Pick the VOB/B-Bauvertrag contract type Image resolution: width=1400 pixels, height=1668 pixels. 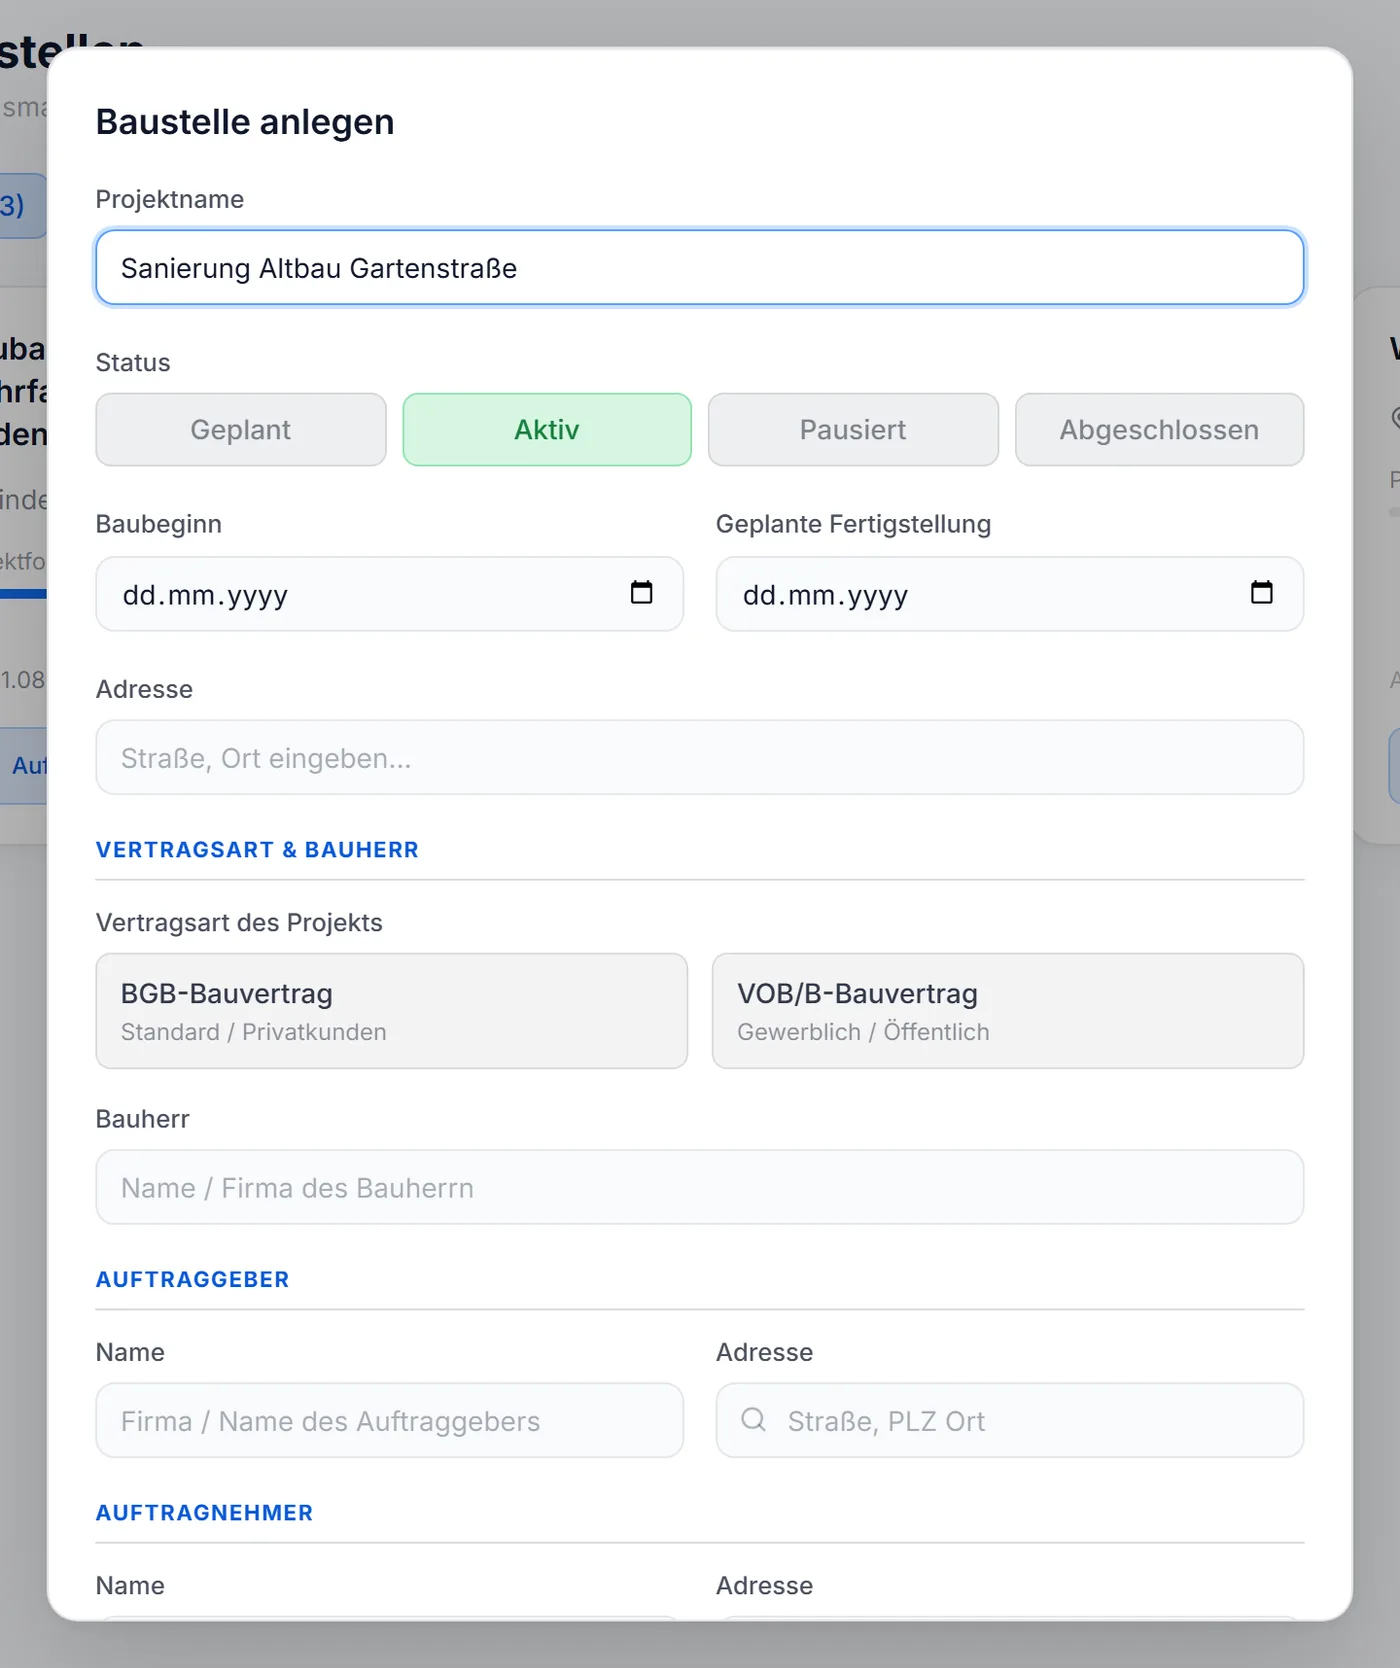coord(1008,1011)
